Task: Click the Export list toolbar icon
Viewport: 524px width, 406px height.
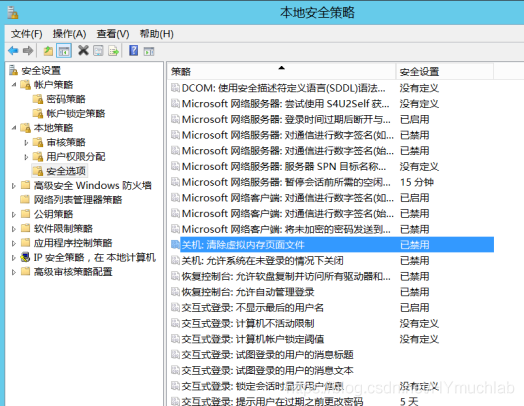Action: click(x=114, y=51)
